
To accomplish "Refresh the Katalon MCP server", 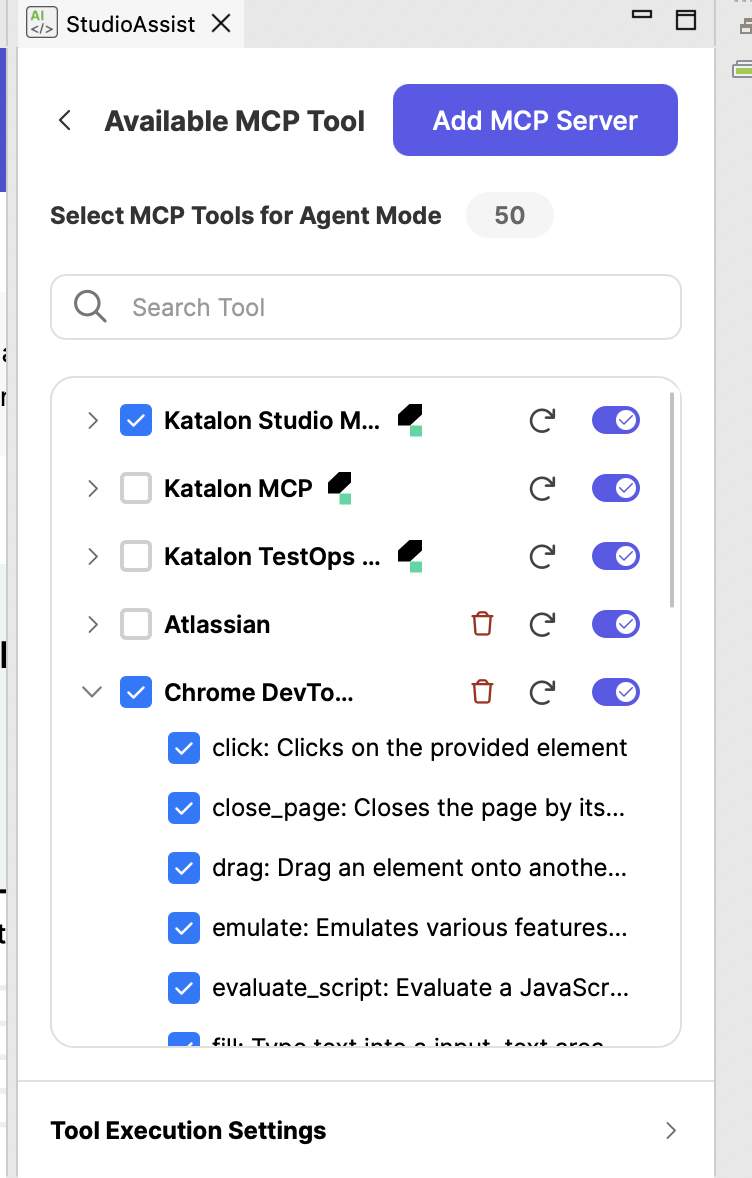I will pos(542,488).
